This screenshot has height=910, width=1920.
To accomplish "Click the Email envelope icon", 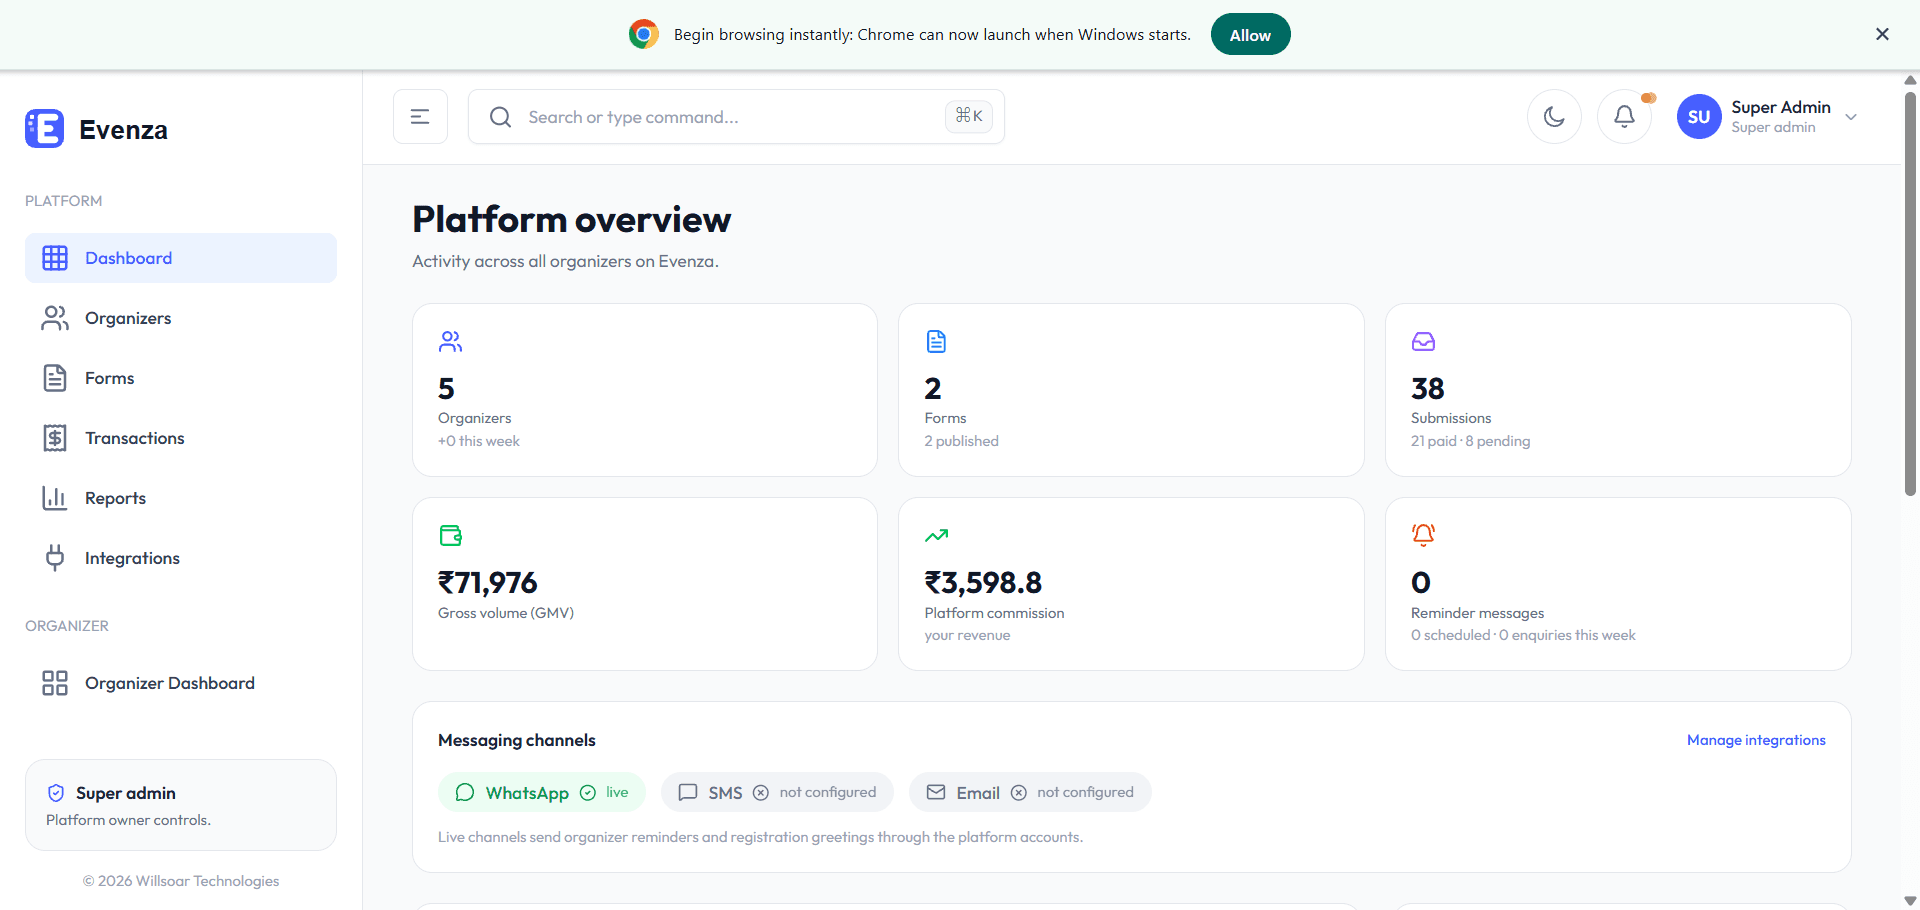I will click(x=936, y=792).
